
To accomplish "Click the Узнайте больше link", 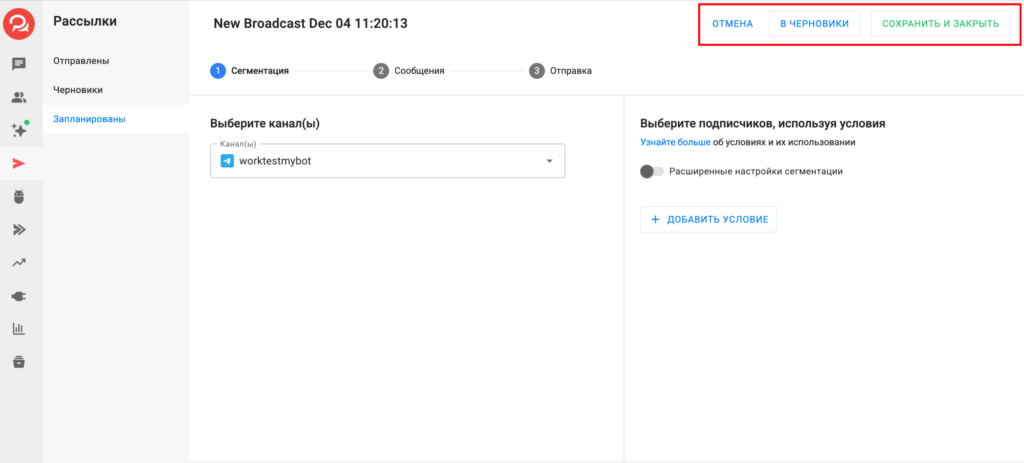I will click(675, 143).
